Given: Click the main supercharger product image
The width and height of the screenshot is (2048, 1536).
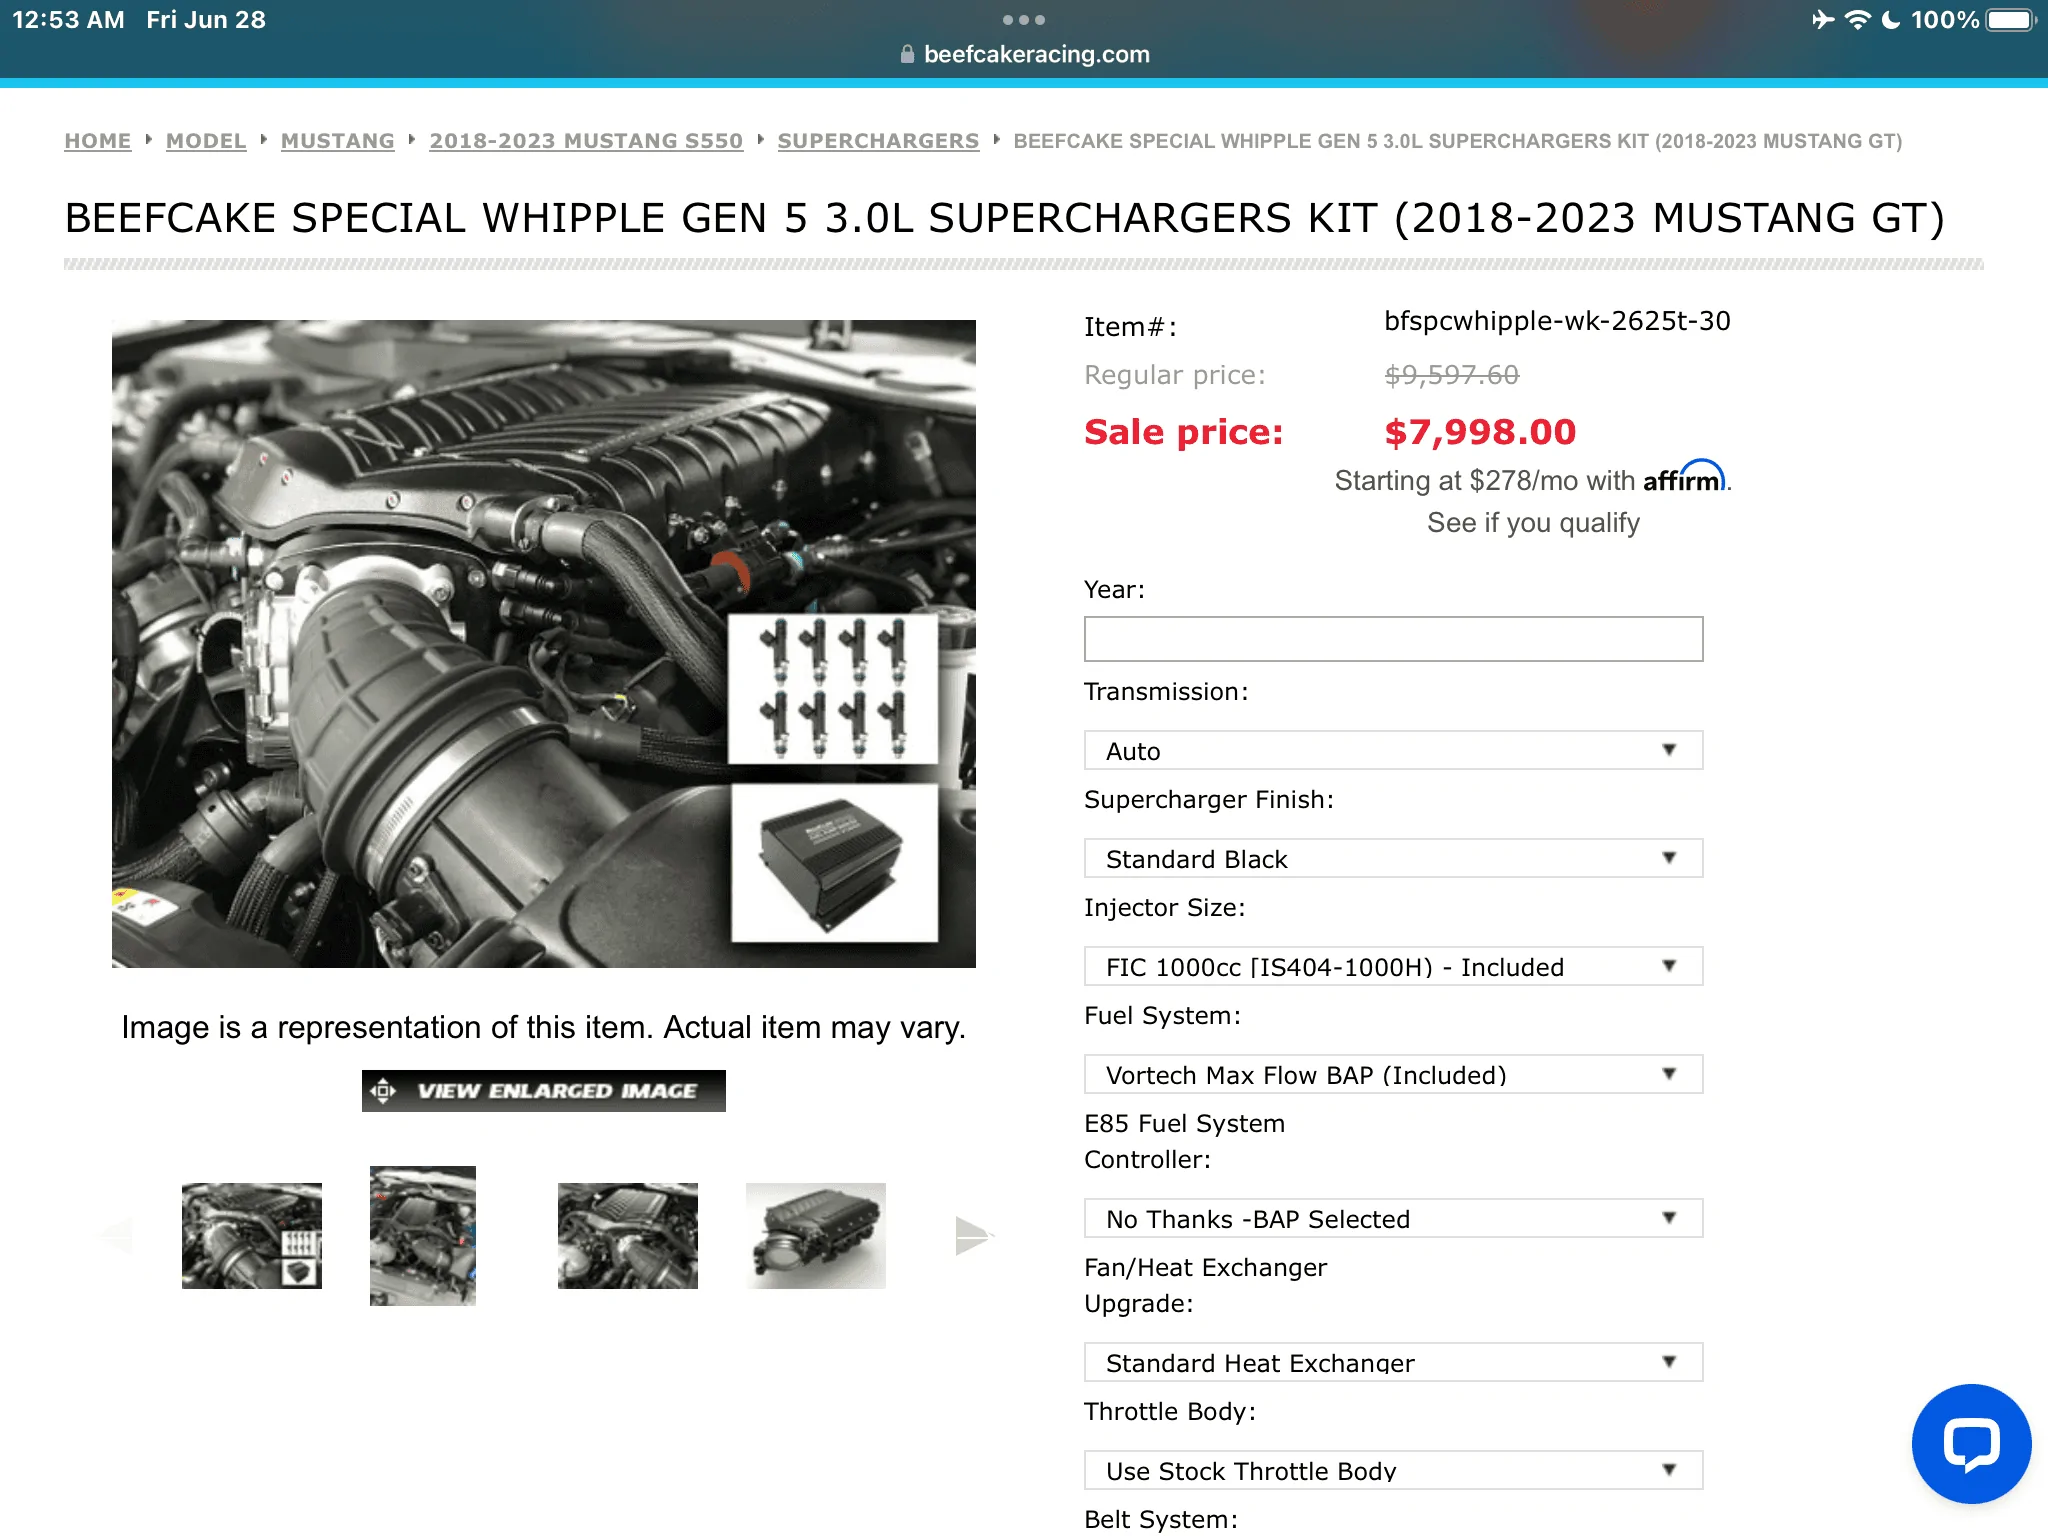Looking at the screenshot, I should [x=544, y=643].
